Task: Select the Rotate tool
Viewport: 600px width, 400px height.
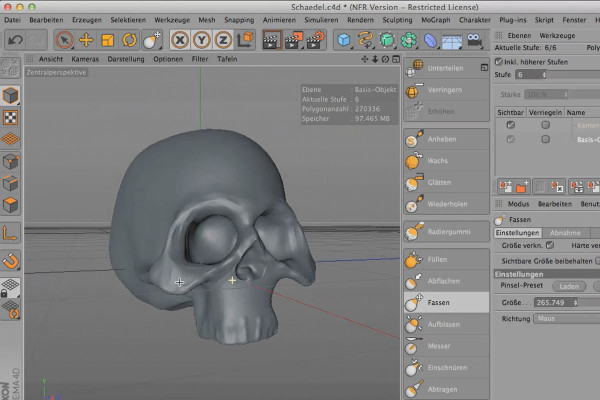Action: (129, 40)
